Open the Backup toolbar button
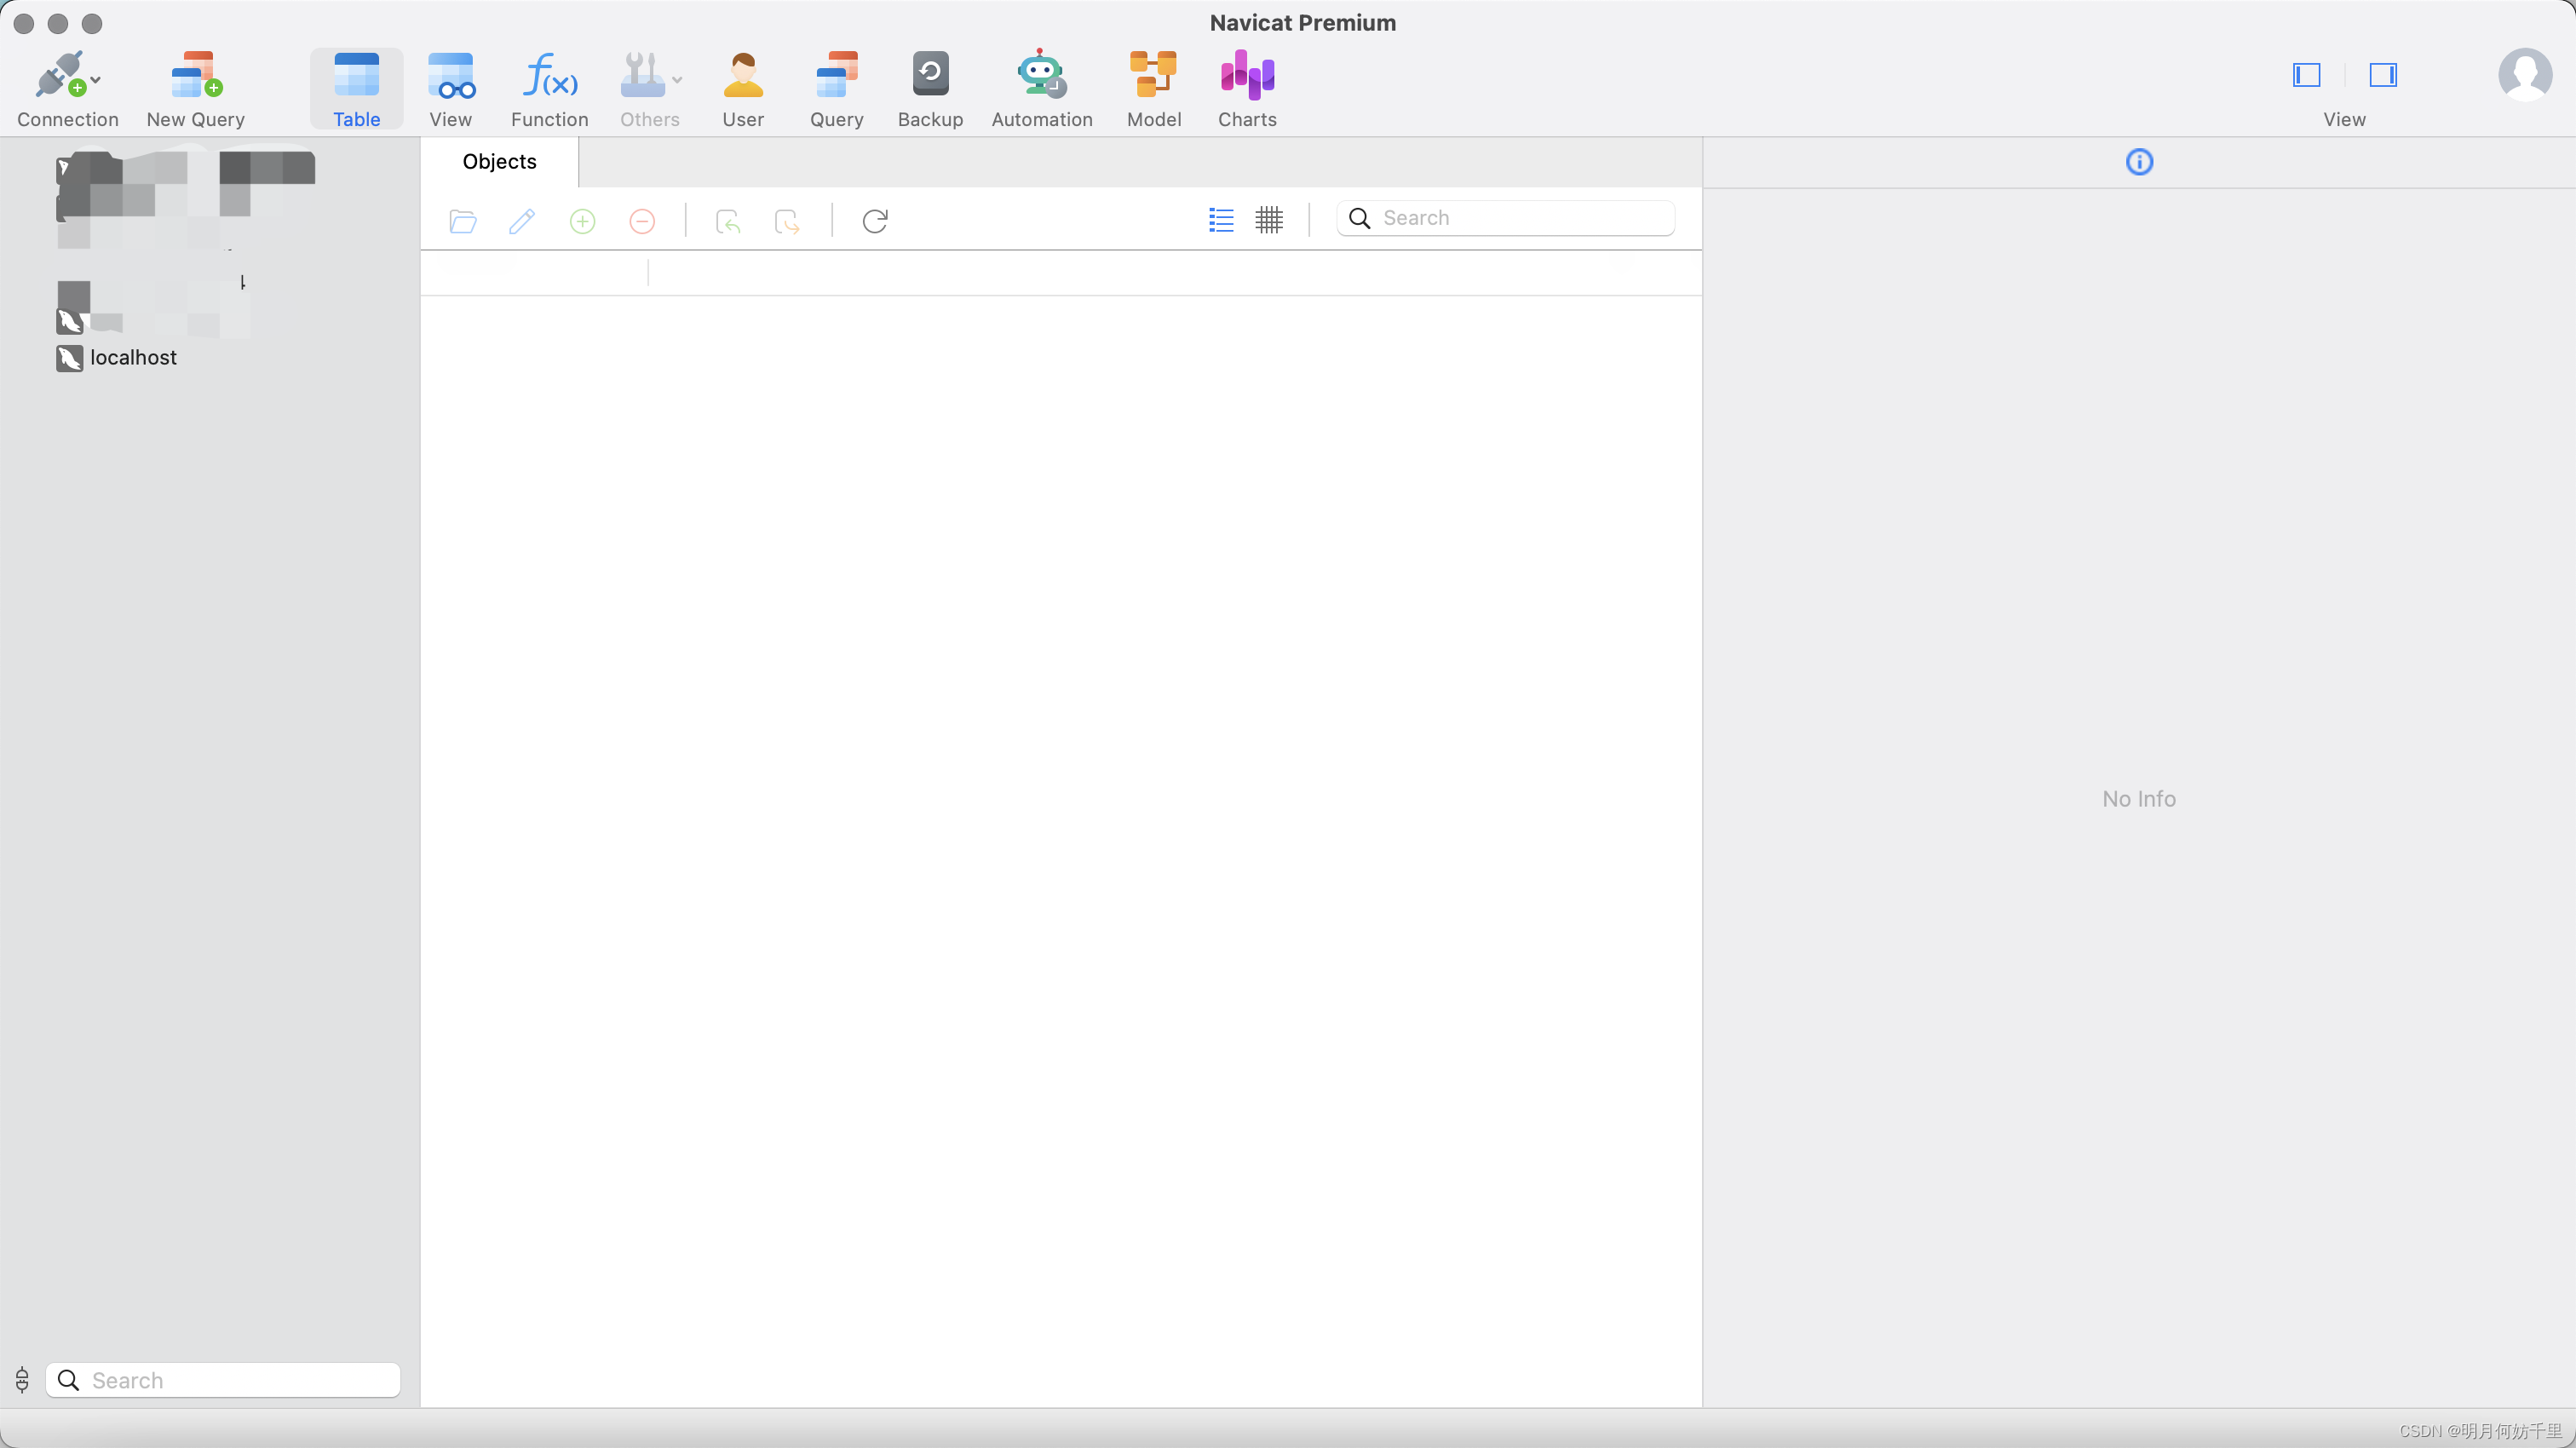Image resolution: width=2576 pixels, height=1448 pixels. [930, 89]
